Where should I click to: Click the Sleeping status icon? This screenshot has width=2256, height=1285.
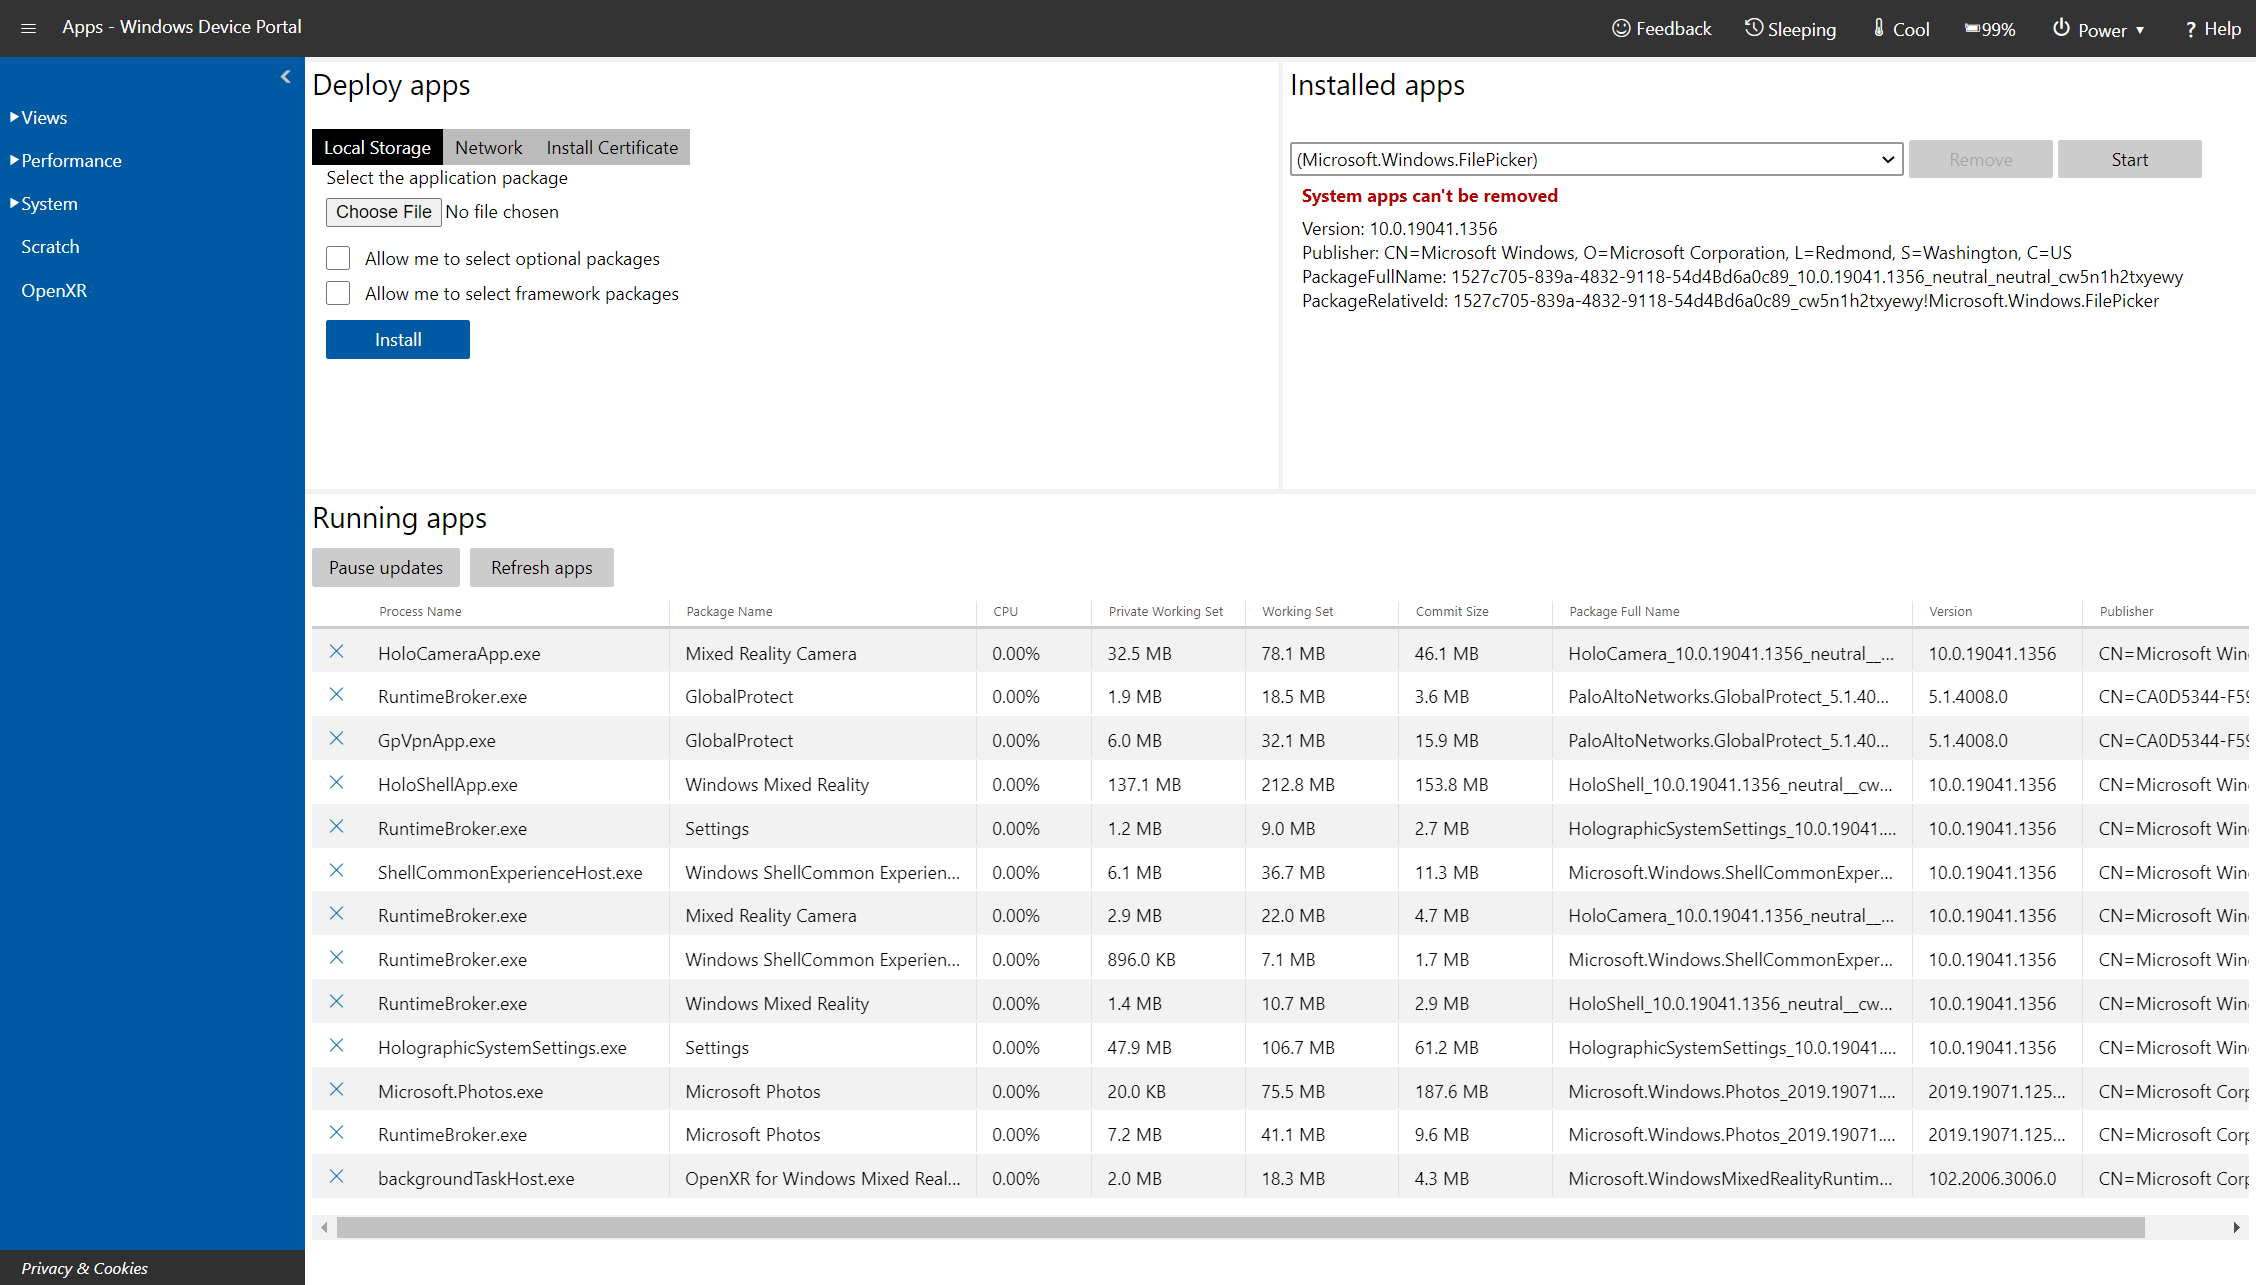1751,28
